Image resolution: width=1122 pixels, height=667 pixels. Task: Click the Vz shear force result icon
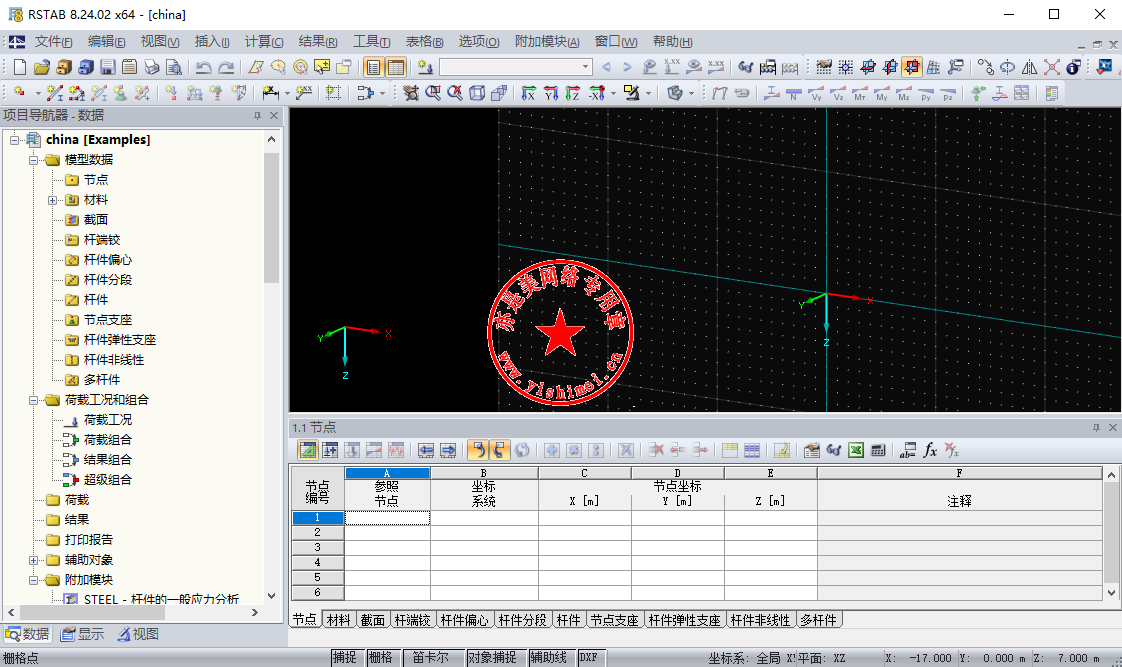838,93
